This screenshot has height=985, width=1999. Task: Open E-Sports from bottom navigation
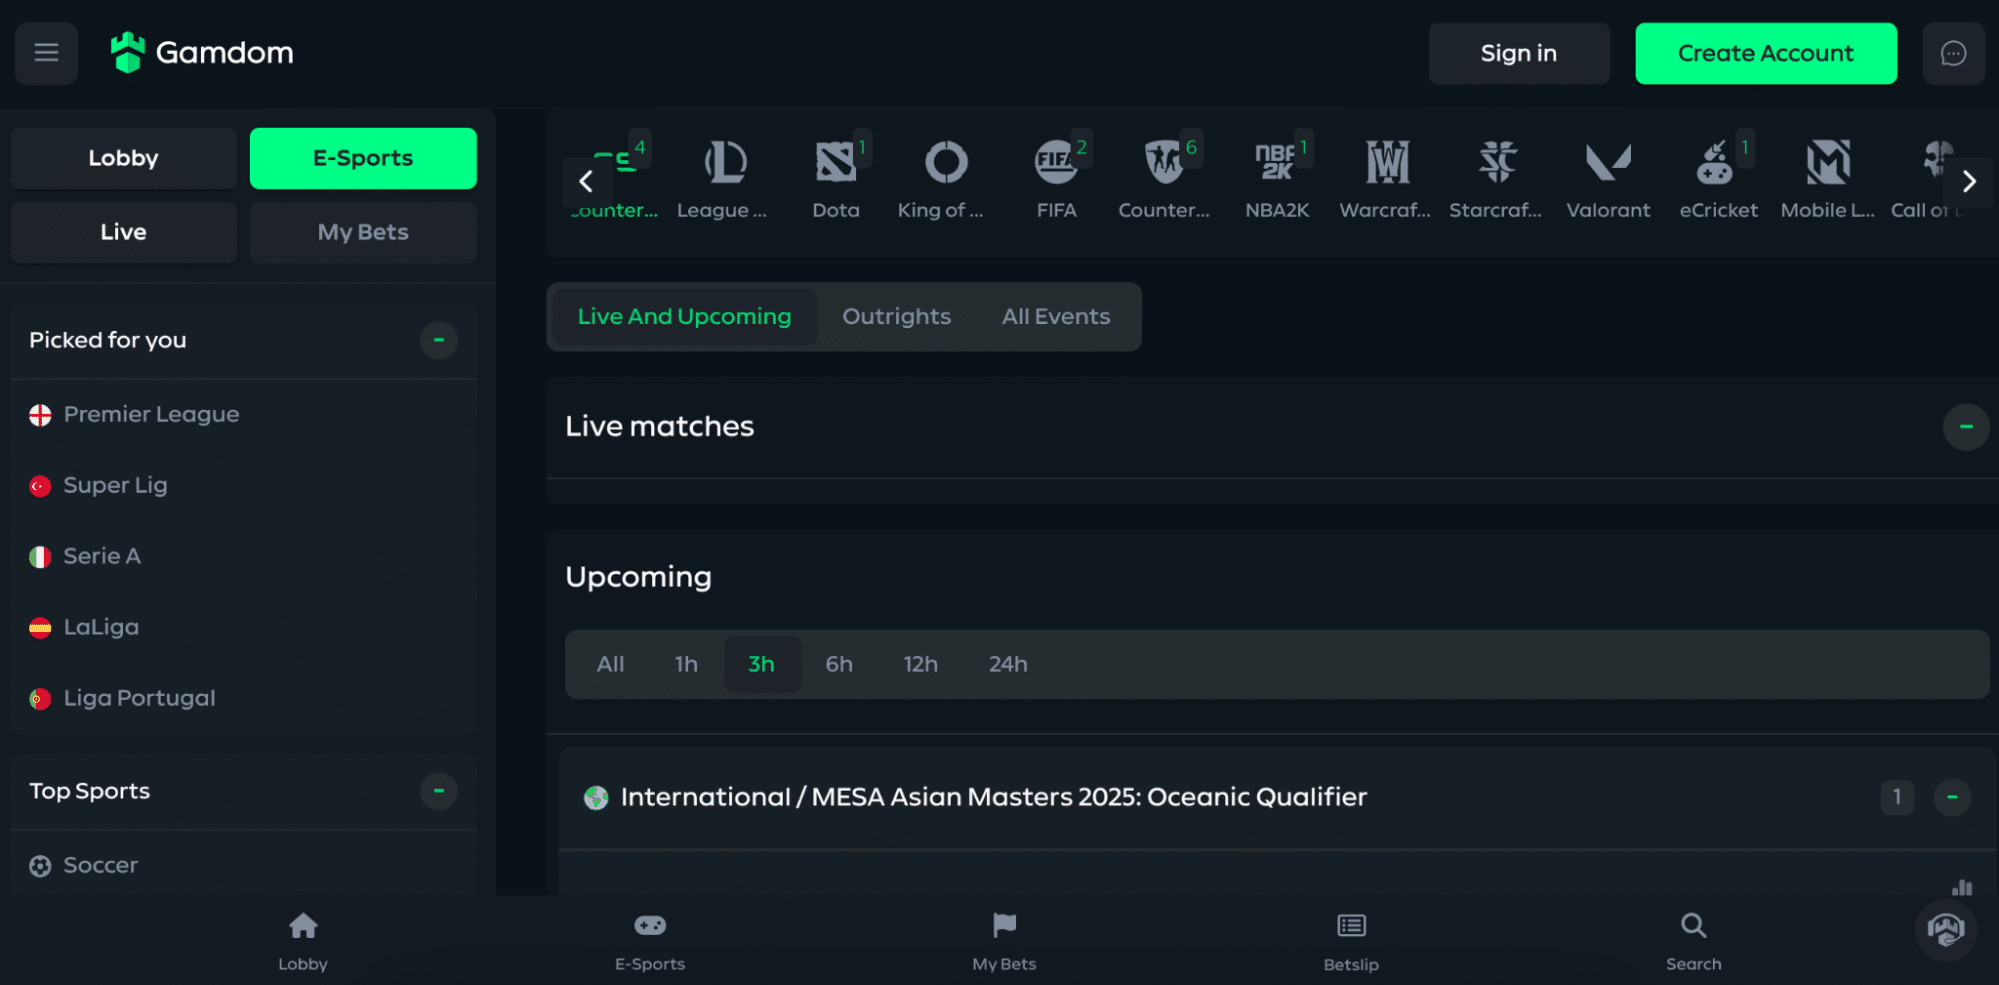(650, 941)
